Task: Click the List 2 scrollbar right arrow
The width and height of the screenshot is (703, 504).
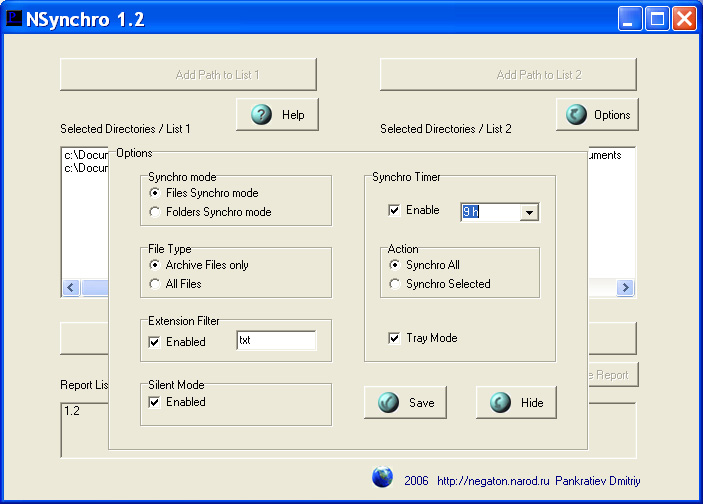Action: click(625, 287)
